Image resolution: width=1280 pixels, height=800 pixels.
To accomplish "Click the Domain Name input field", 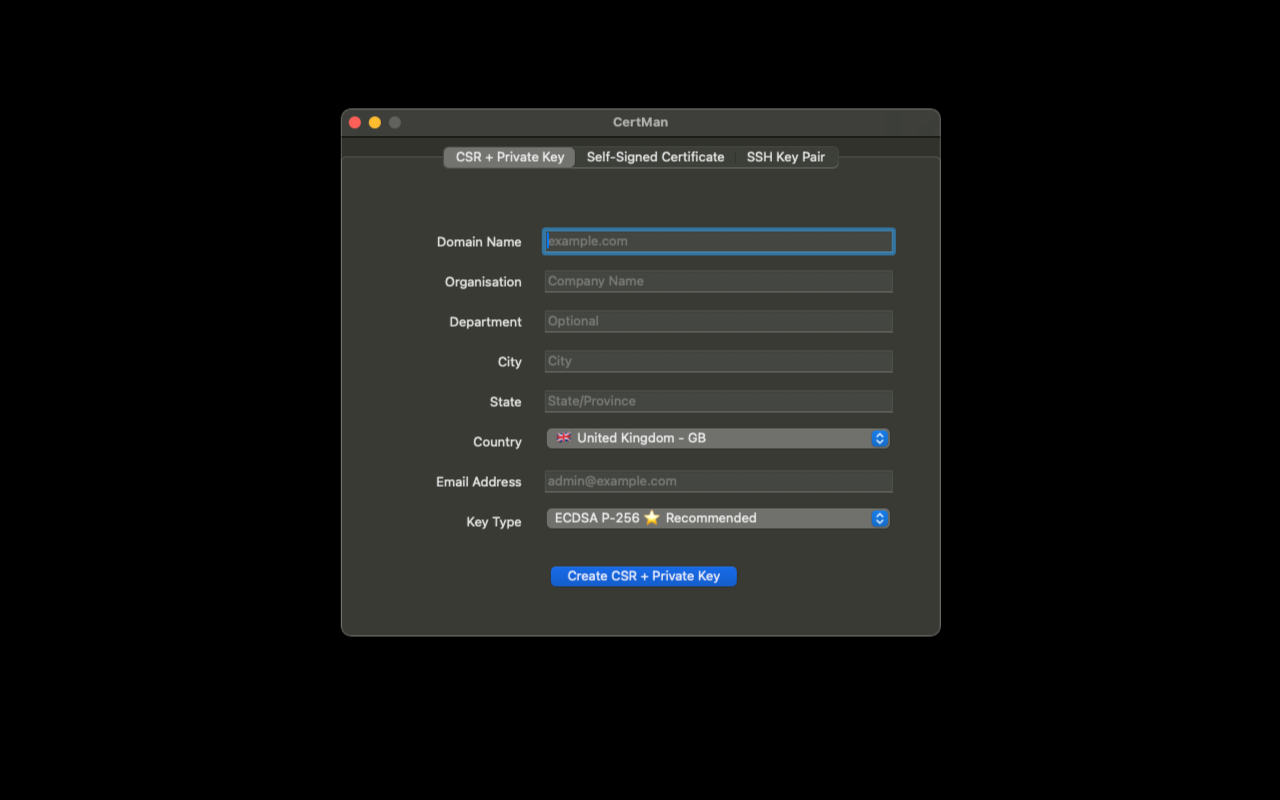I will (718, 241).
